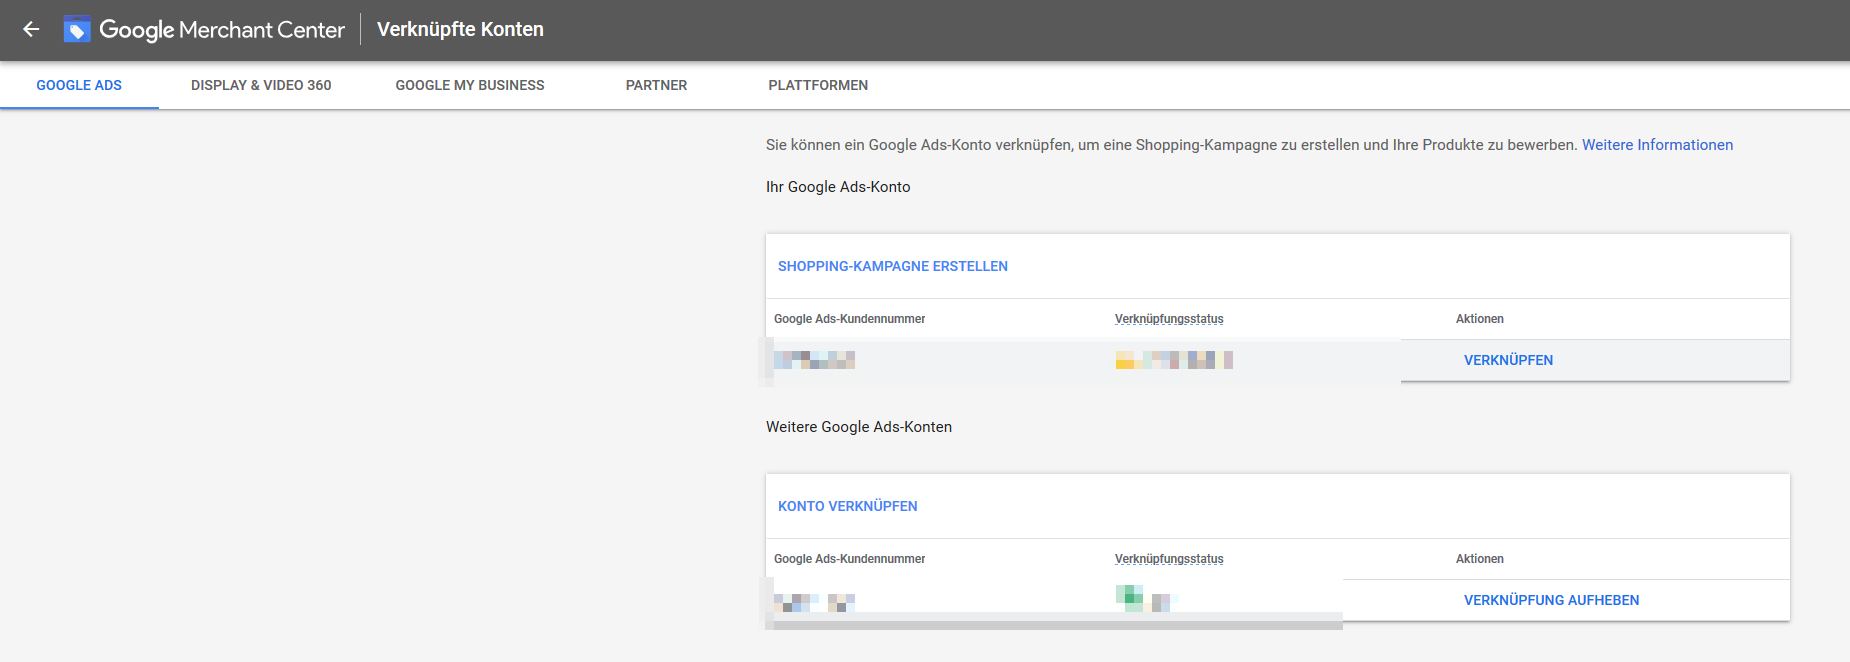
Task: Click Aktionen header in first table
Action: pos(1480,319)
